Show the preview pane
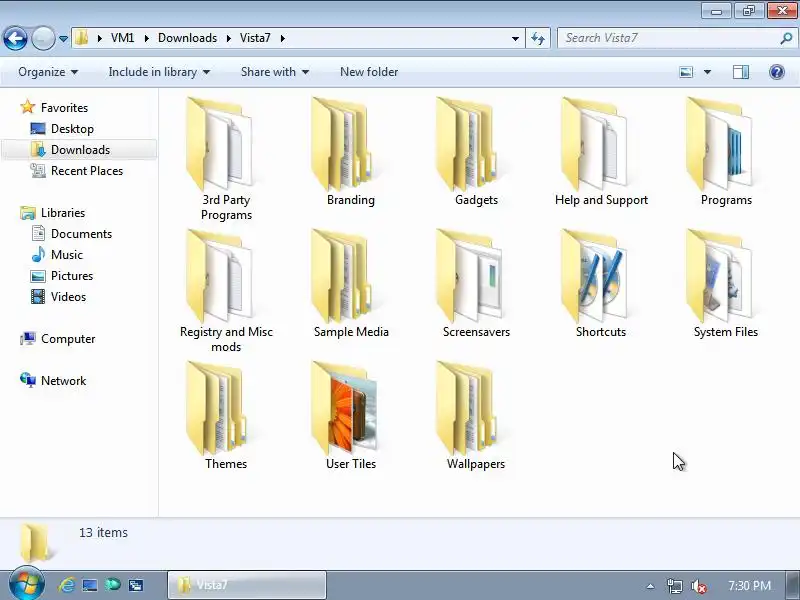 tap(741, 72)
